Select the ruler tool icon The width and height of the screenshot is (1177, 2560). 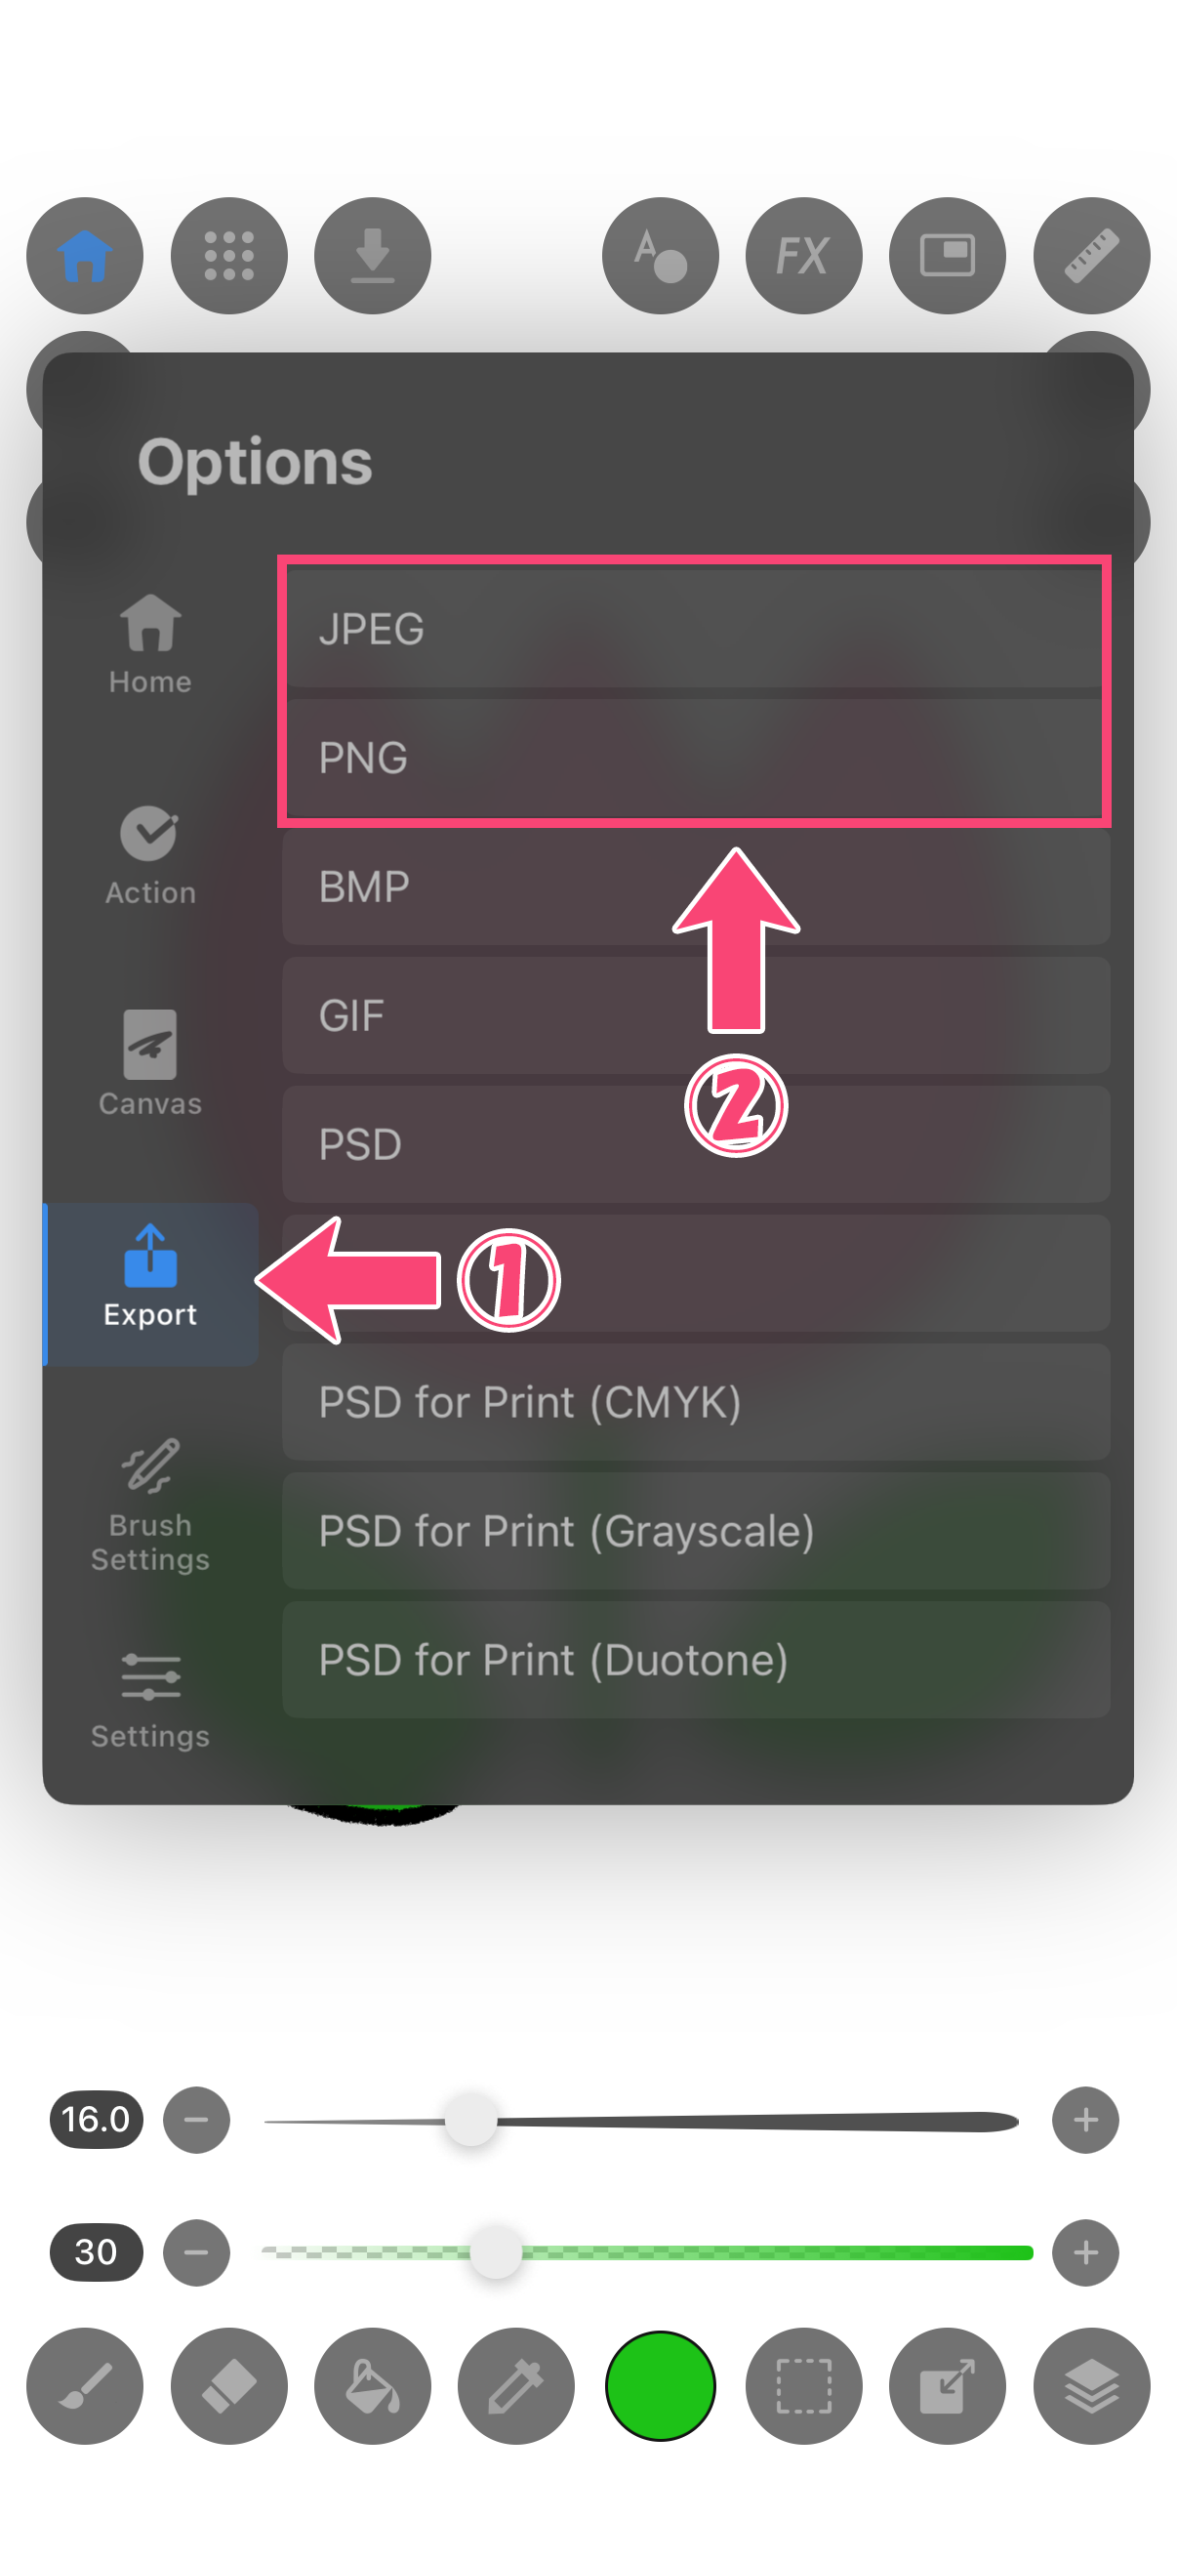[x=1091, y=256]
